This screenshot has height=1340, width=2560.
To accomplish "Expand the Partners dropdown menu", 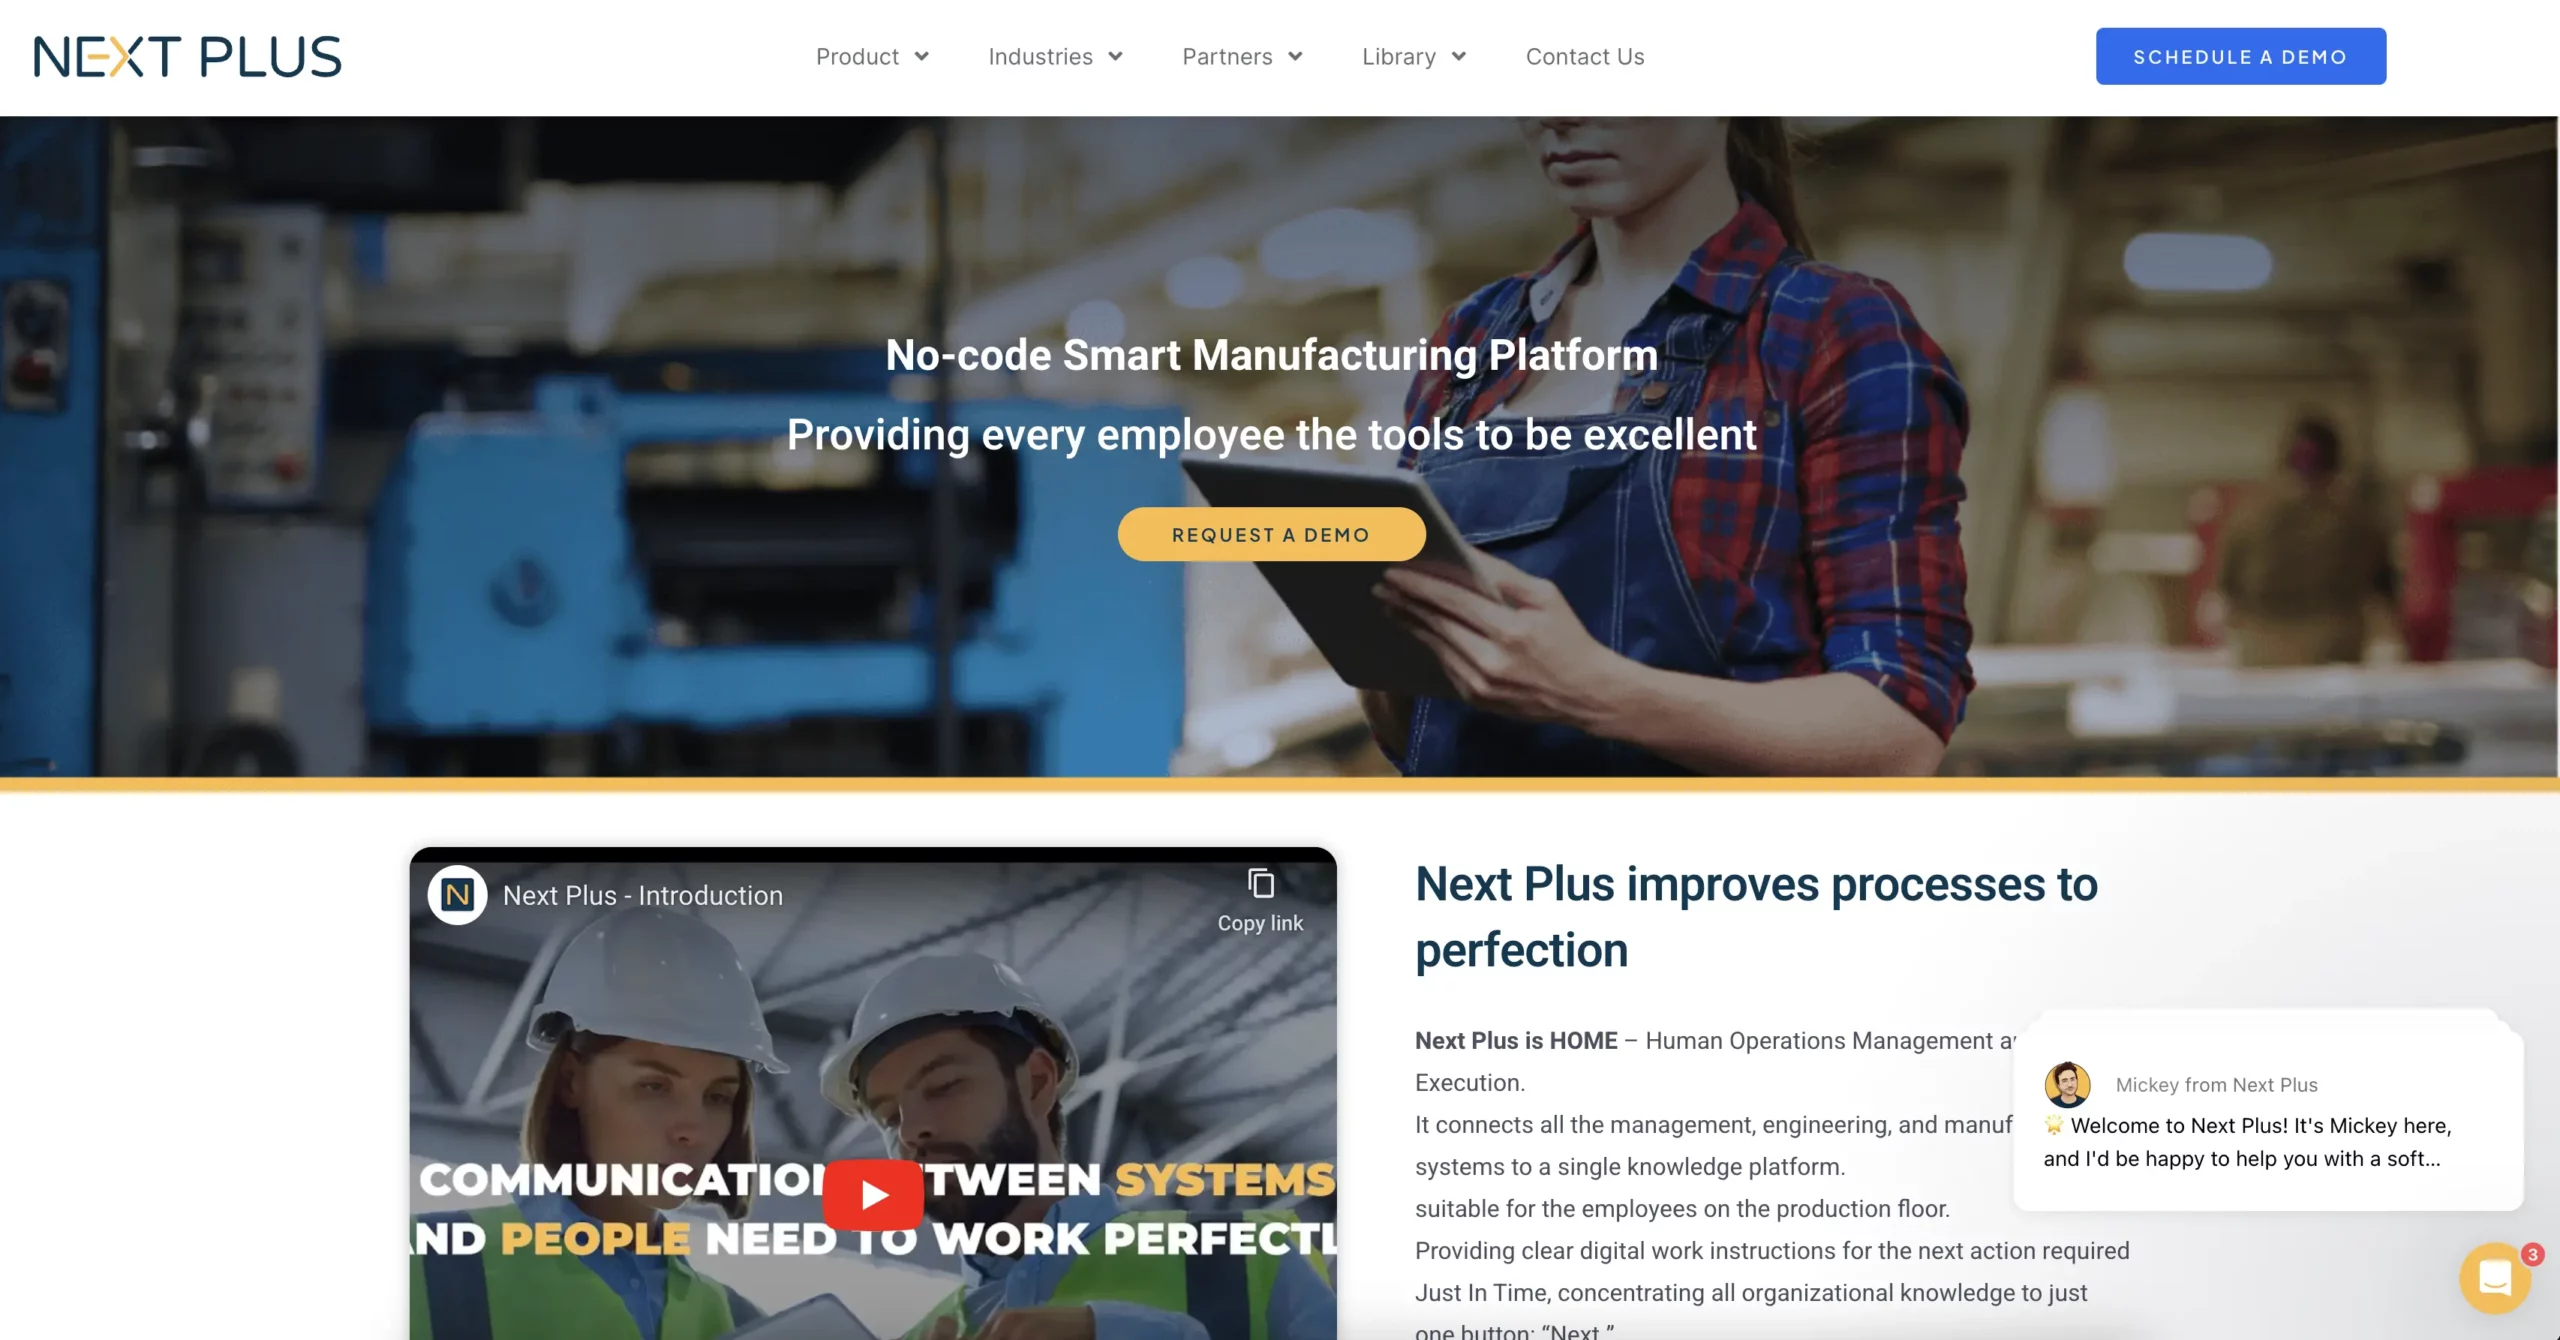I will (1243, 56).
